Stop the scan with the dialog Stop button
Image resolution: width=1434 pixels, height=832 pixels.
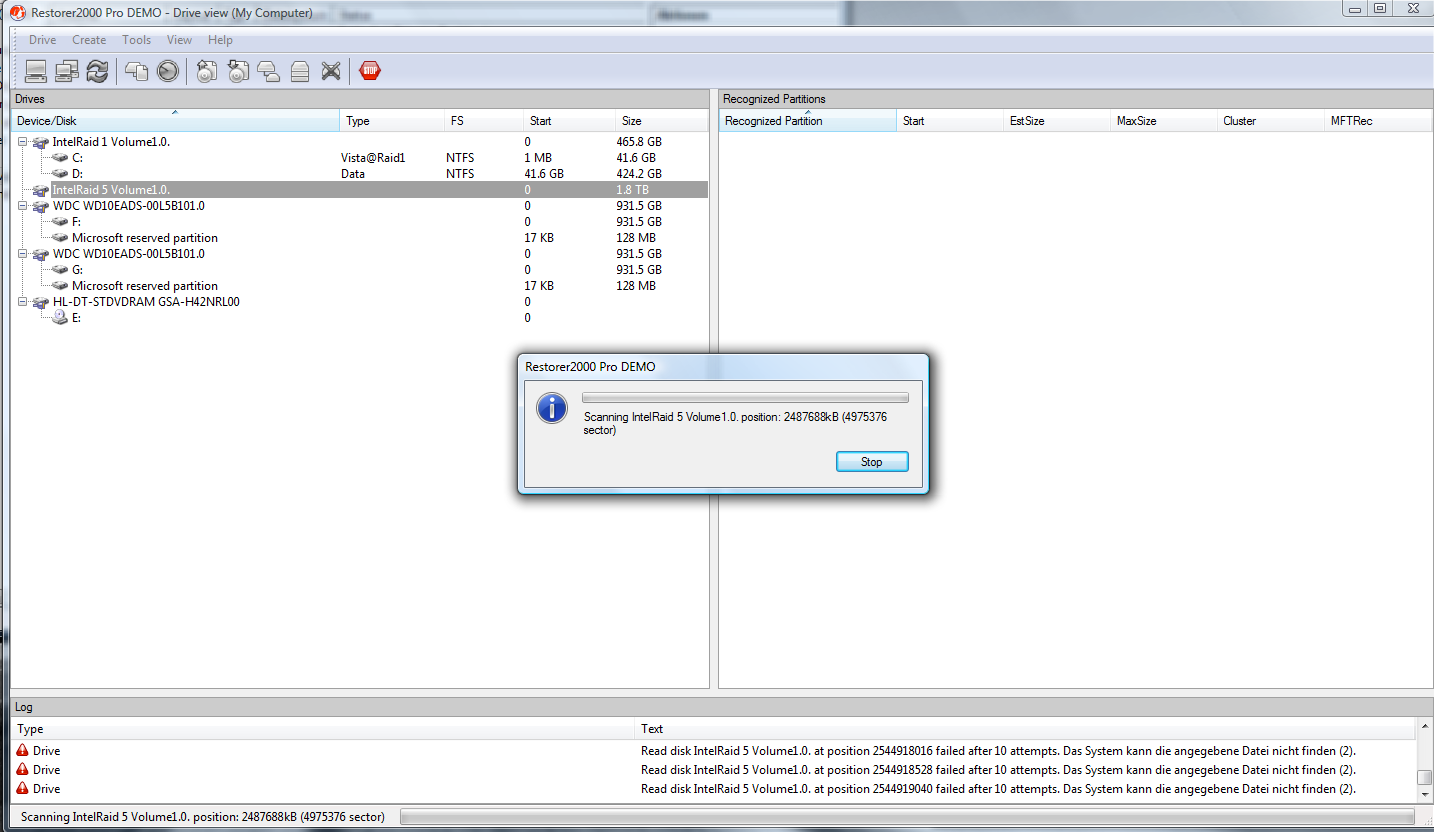pos(872,462)
